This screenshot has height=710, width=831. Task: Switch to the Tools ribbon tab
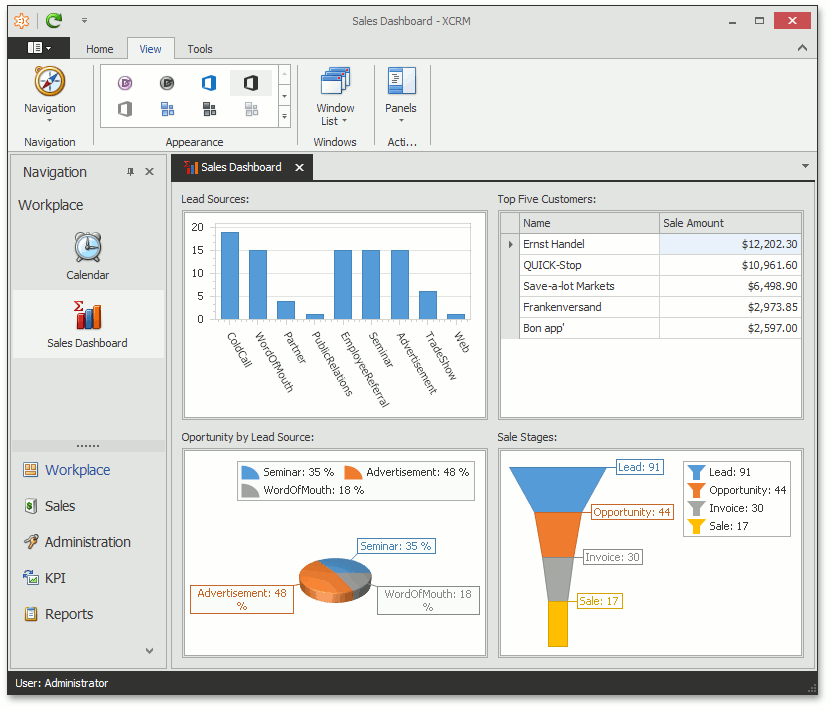click(x=200, y=49)
